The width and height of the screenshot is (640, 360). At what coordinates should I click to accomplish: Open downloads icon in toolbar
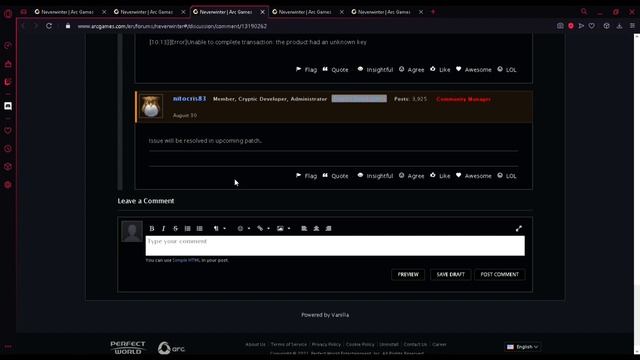click(x=619, y=26)
